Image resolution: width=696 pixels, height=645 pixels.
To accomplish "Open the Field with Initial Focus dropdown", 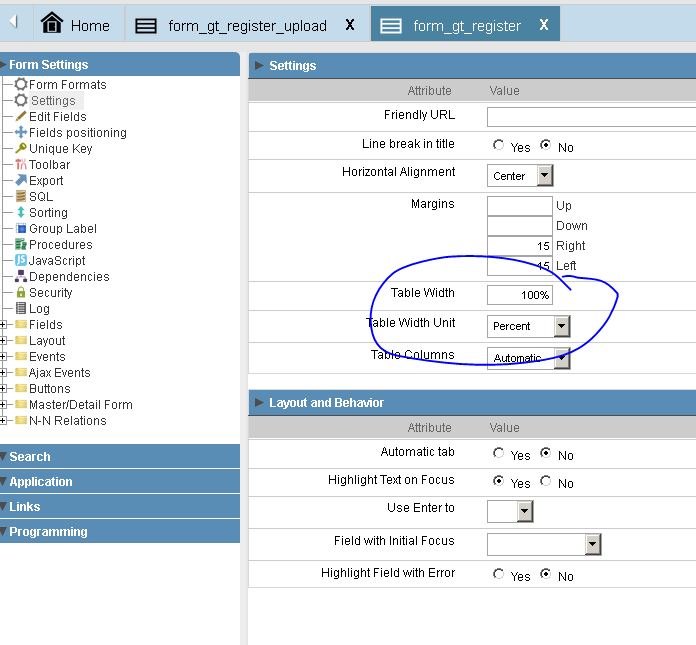I will 544,544.
